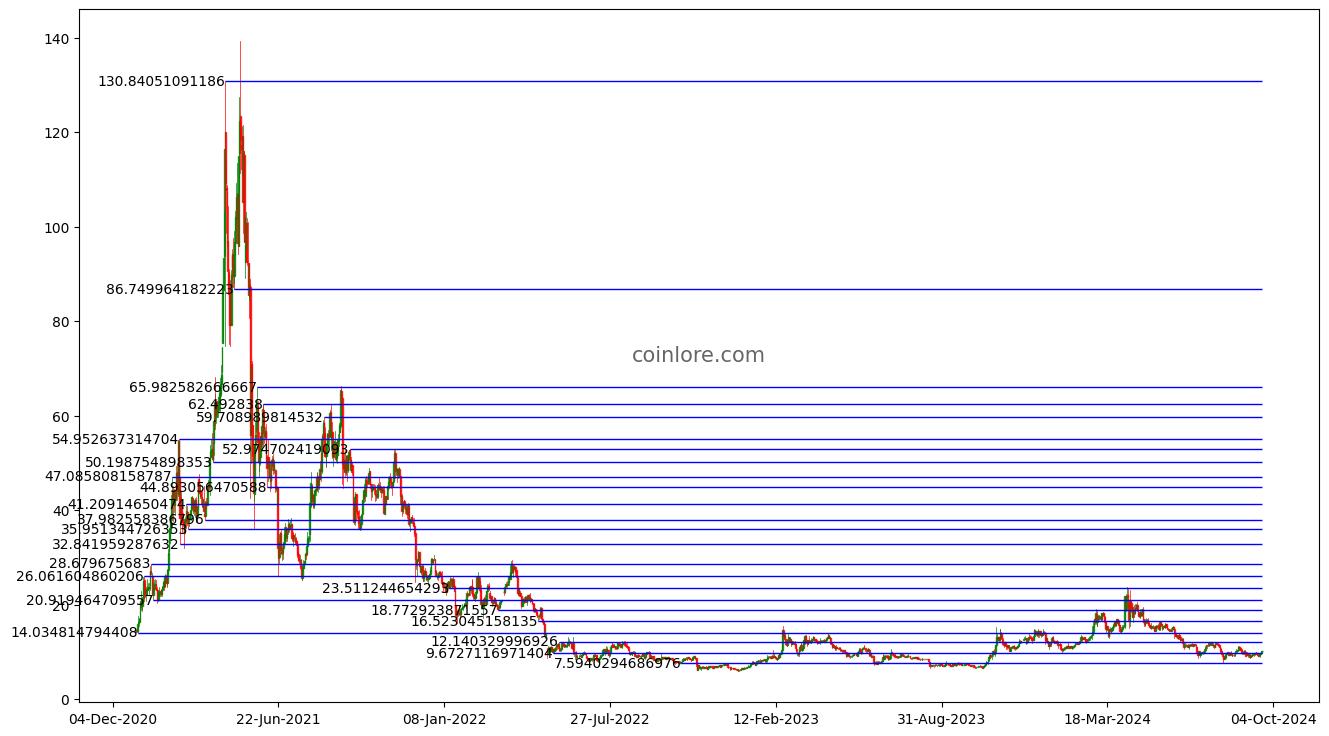Click the 80 y-axis tick label
Screen dimensions: 1329x736
click(x=61, y=321)
